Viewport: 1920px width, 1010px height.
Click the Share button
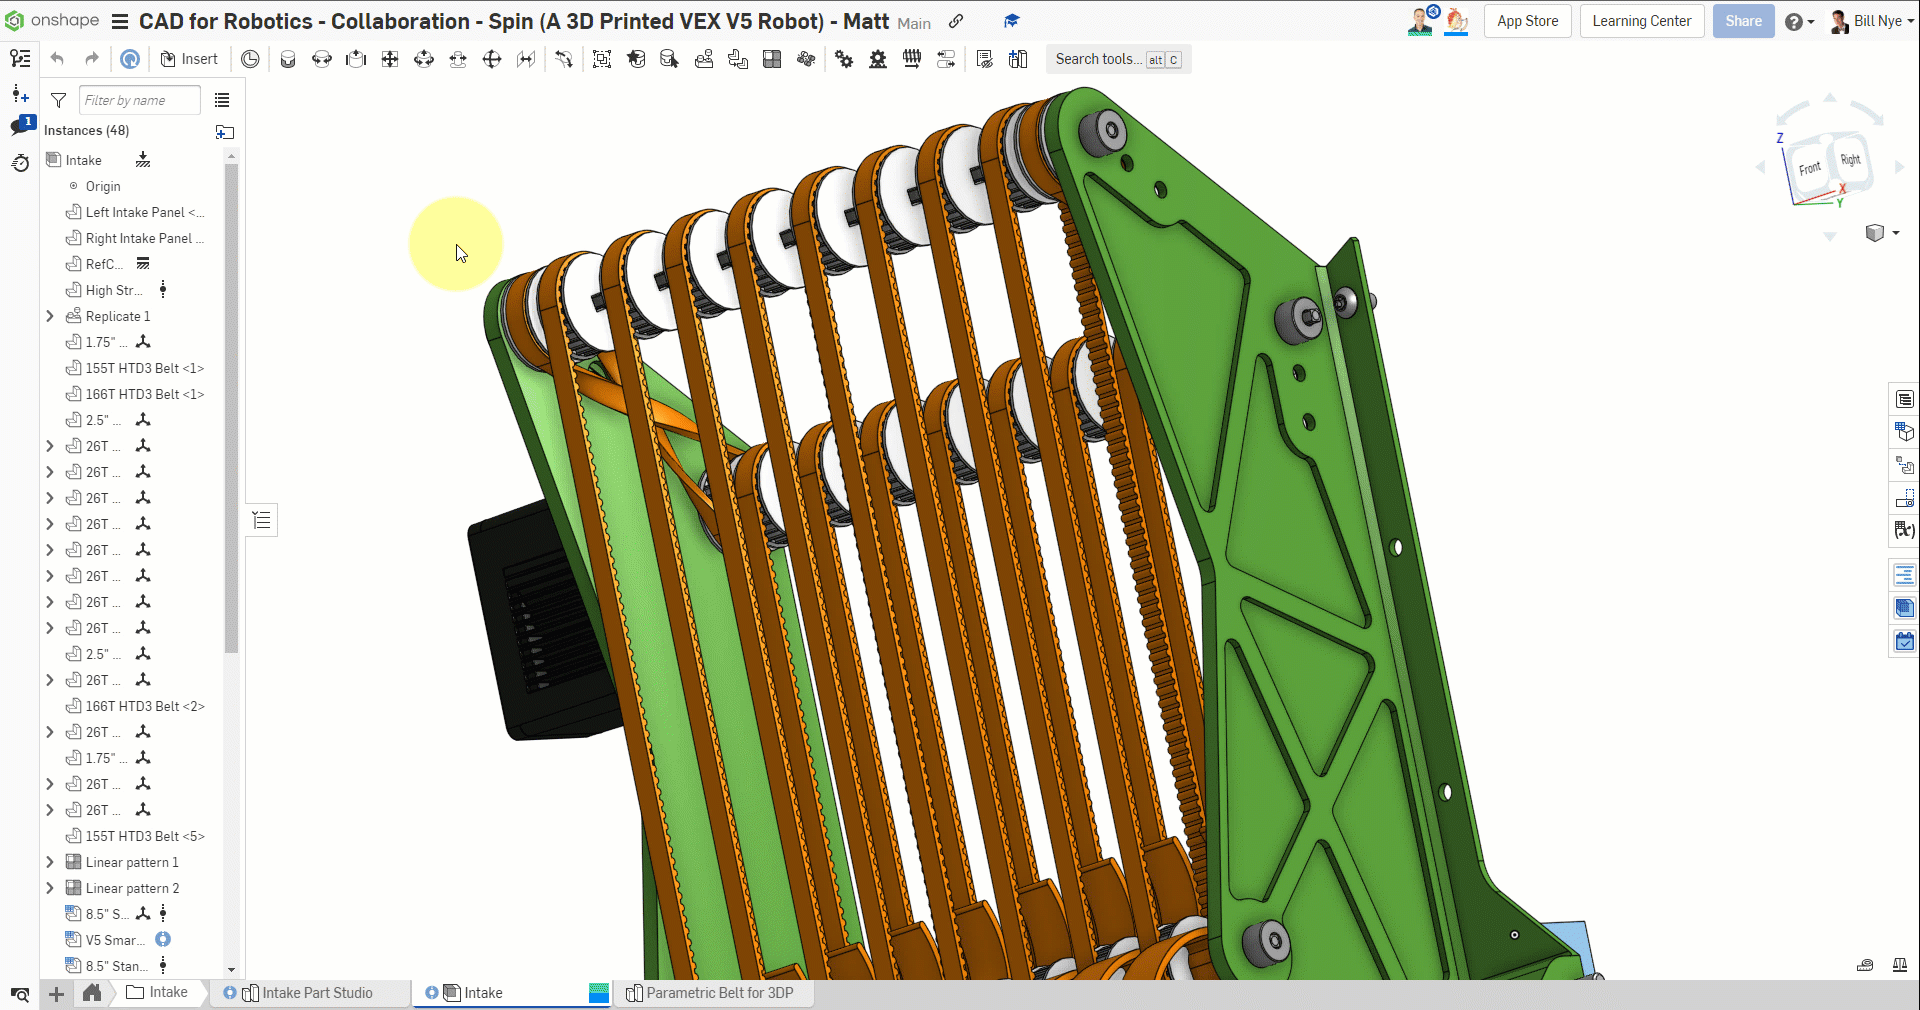click(1743, 21)
